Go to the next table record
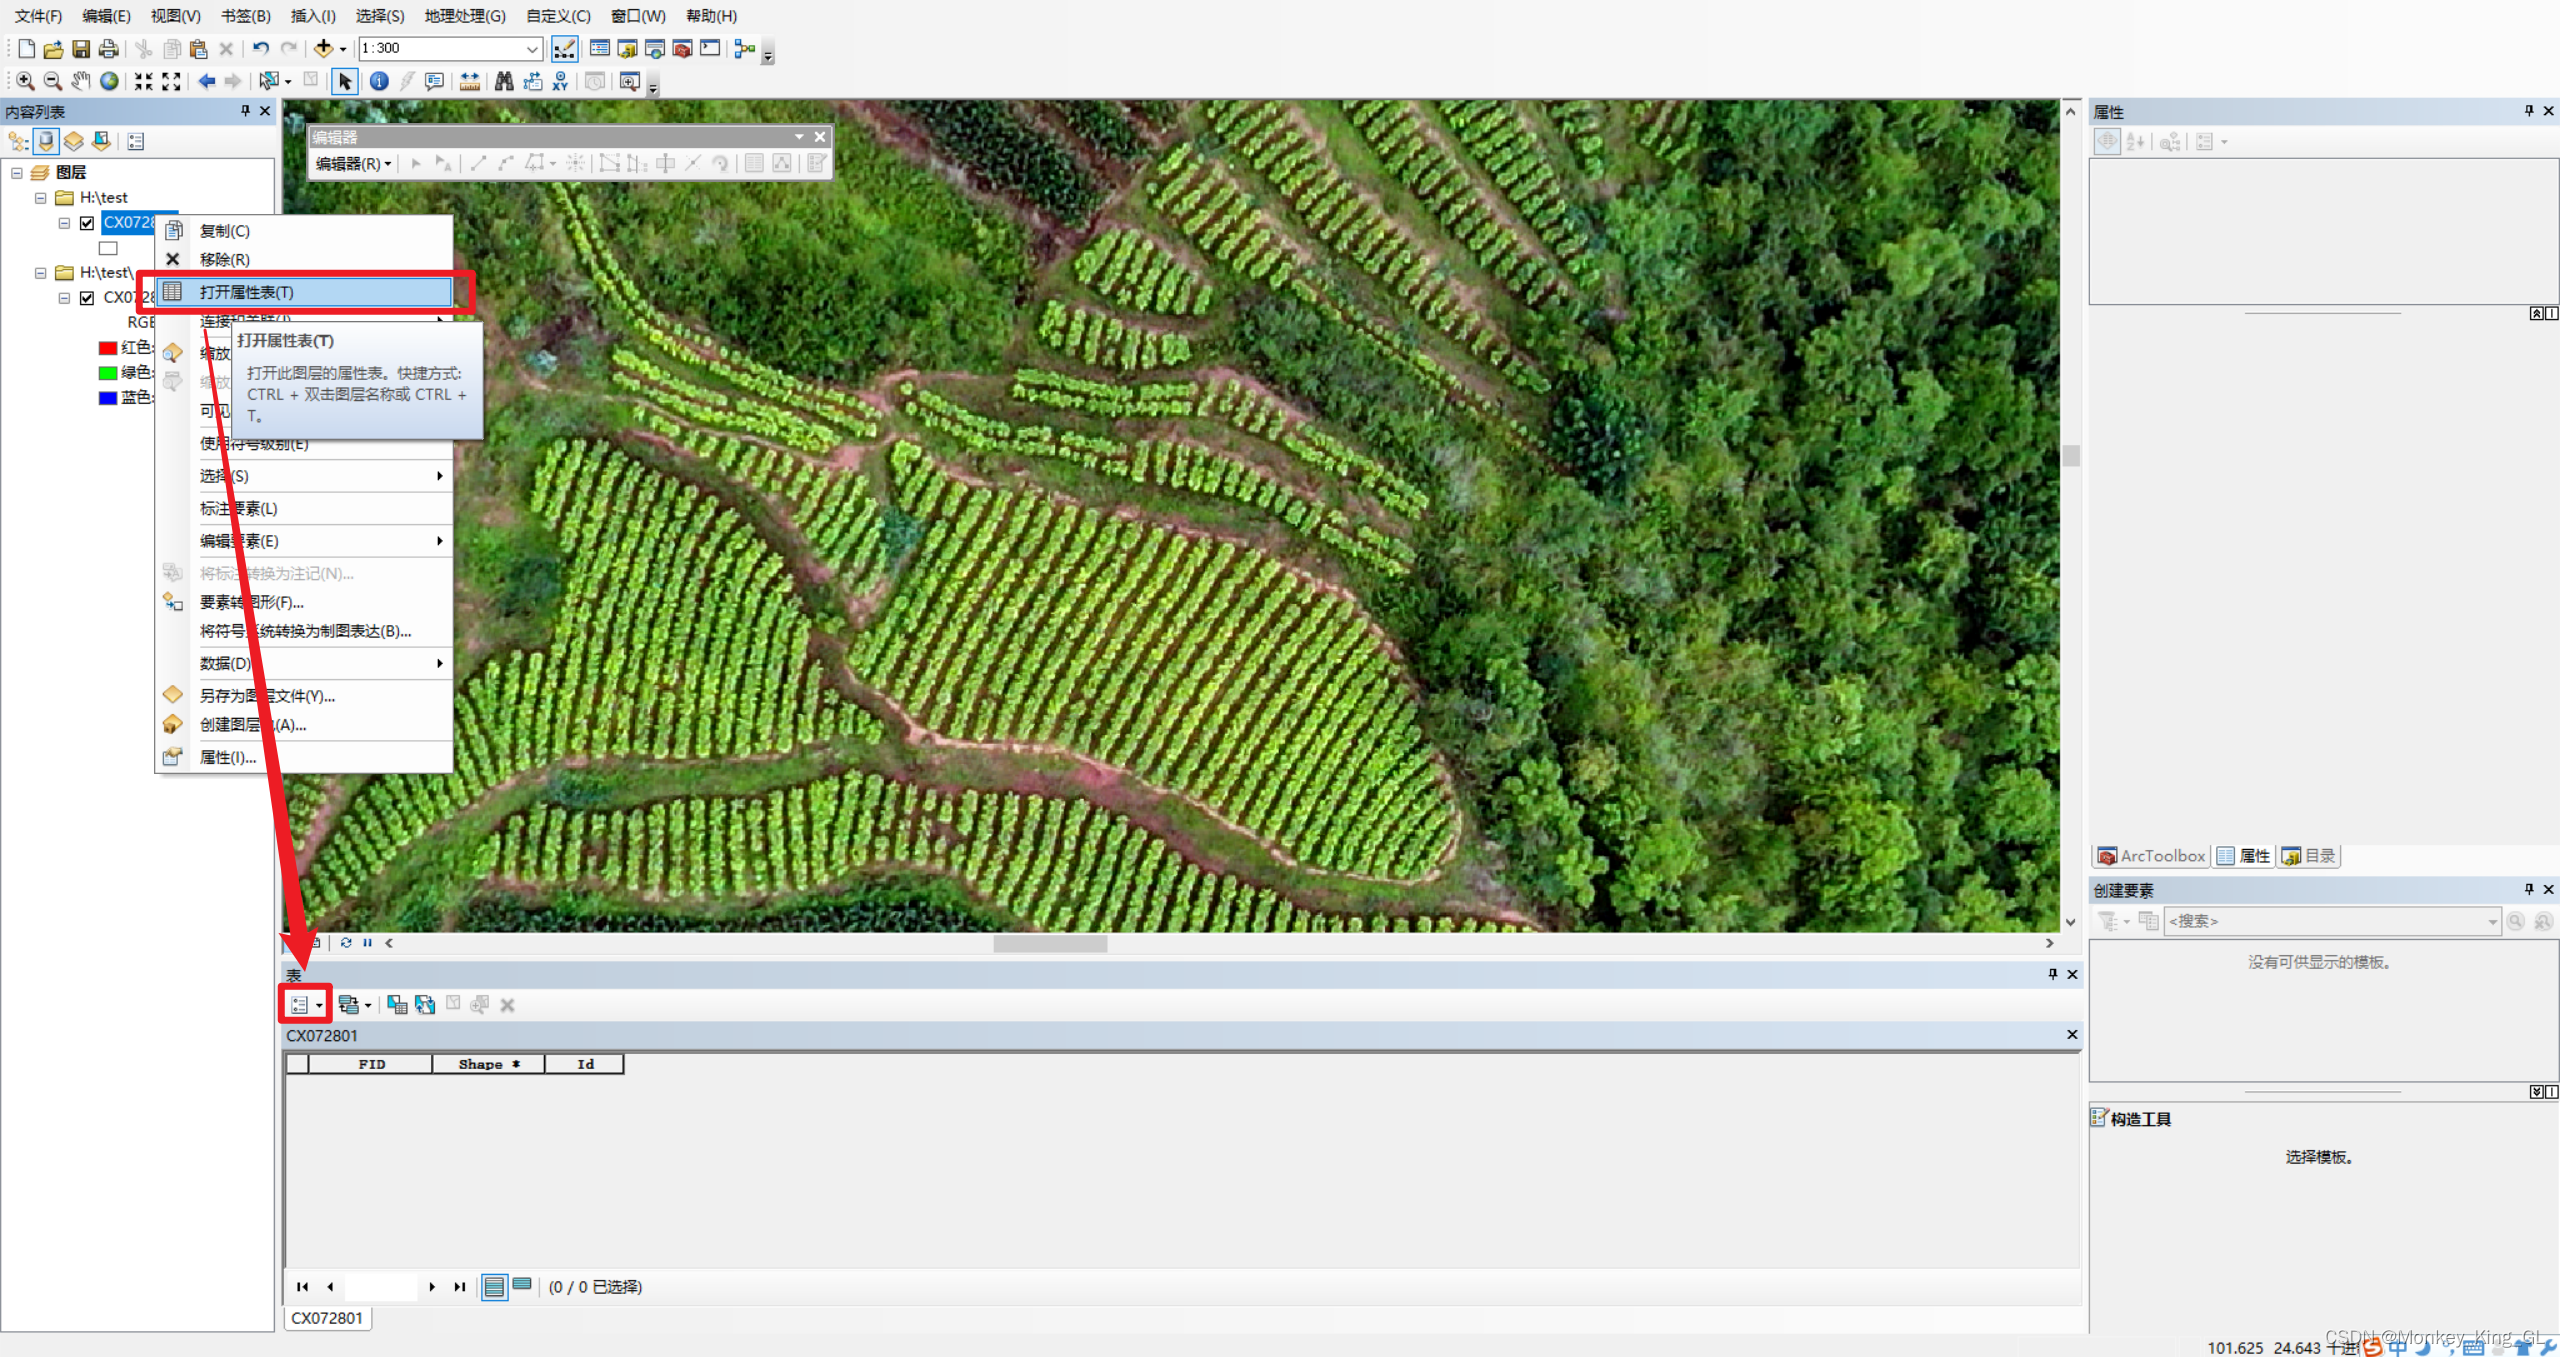2560x1357 pixels. tap(432, 1287)
